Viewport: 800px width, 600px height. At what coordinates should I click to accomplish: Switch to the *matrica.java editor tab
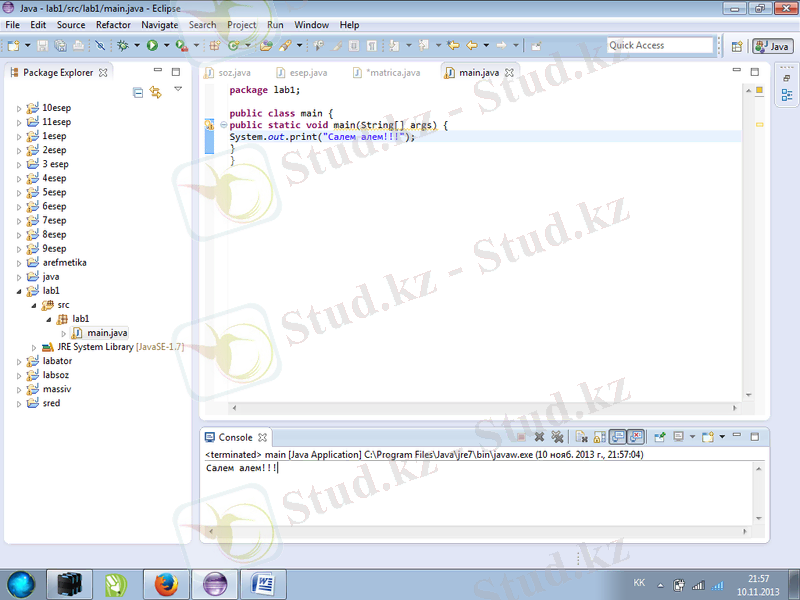[x=387, y=72]
